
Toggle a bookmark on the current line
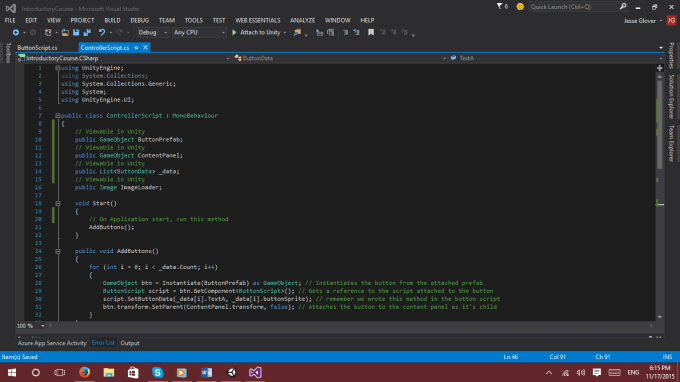pos(371,33)
